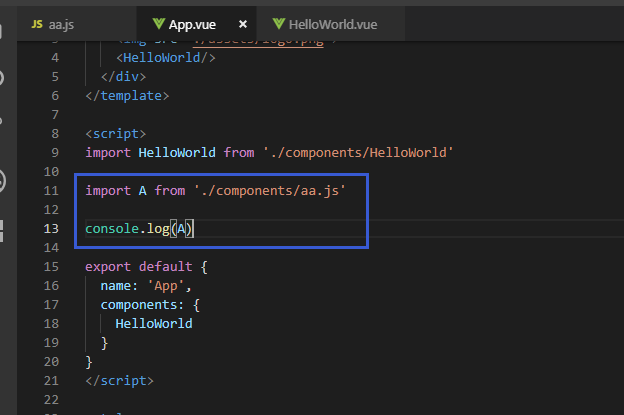Select the App.vue editor tab
Image resolution: width=624 pixels, height=415 pixels.
point(197,24)
